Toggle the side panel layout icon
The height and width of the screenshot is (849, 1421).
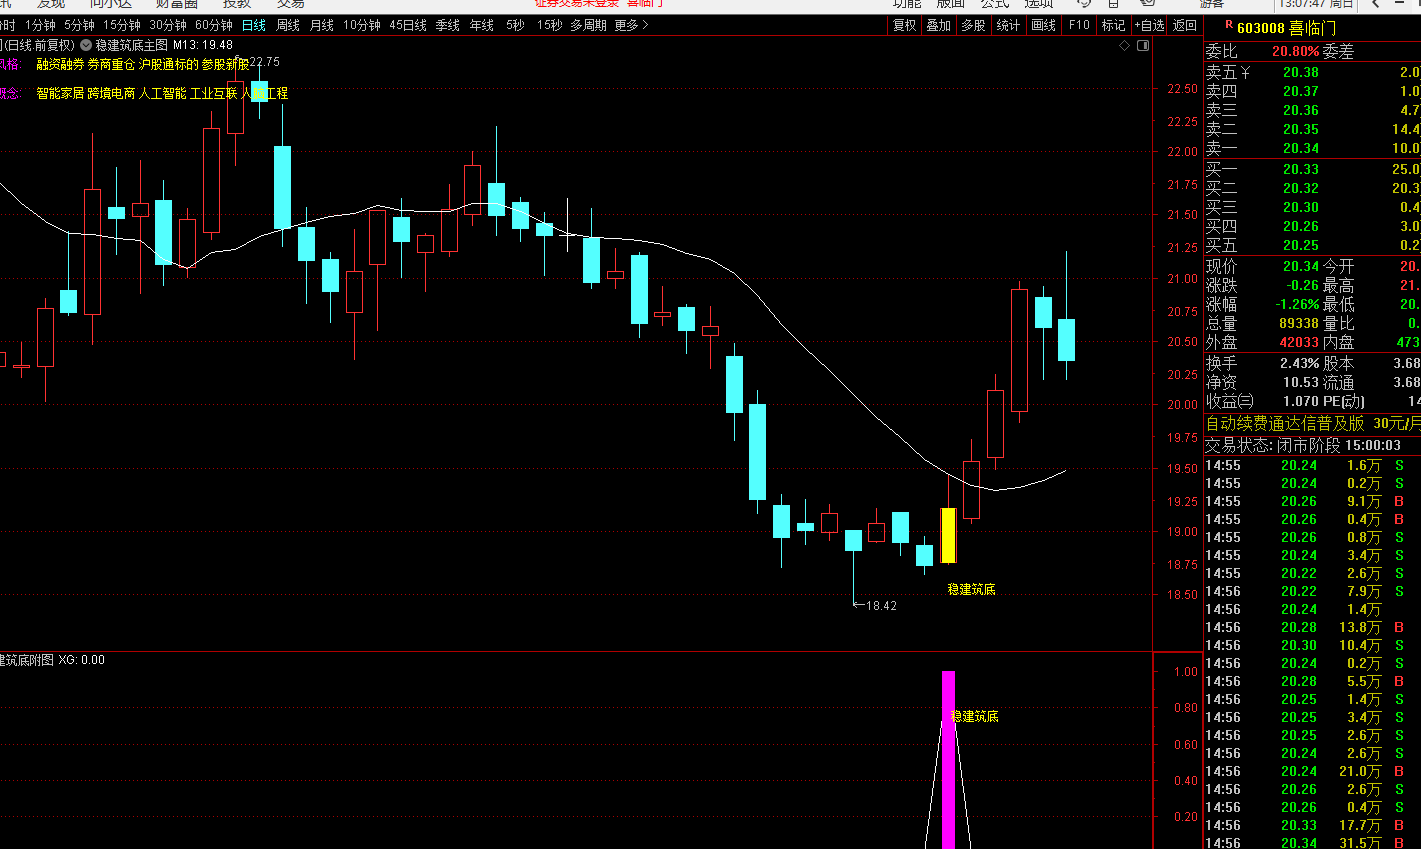(x=1143, y=45)
